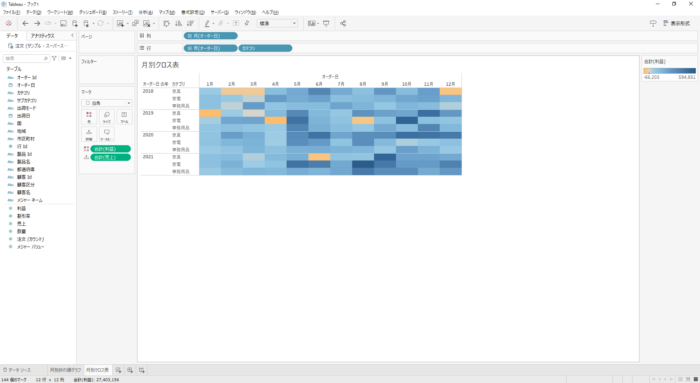The height and width of the screenshot is (383, 700).
Task: Click the highlight pen icon
Action: [207, 23]
